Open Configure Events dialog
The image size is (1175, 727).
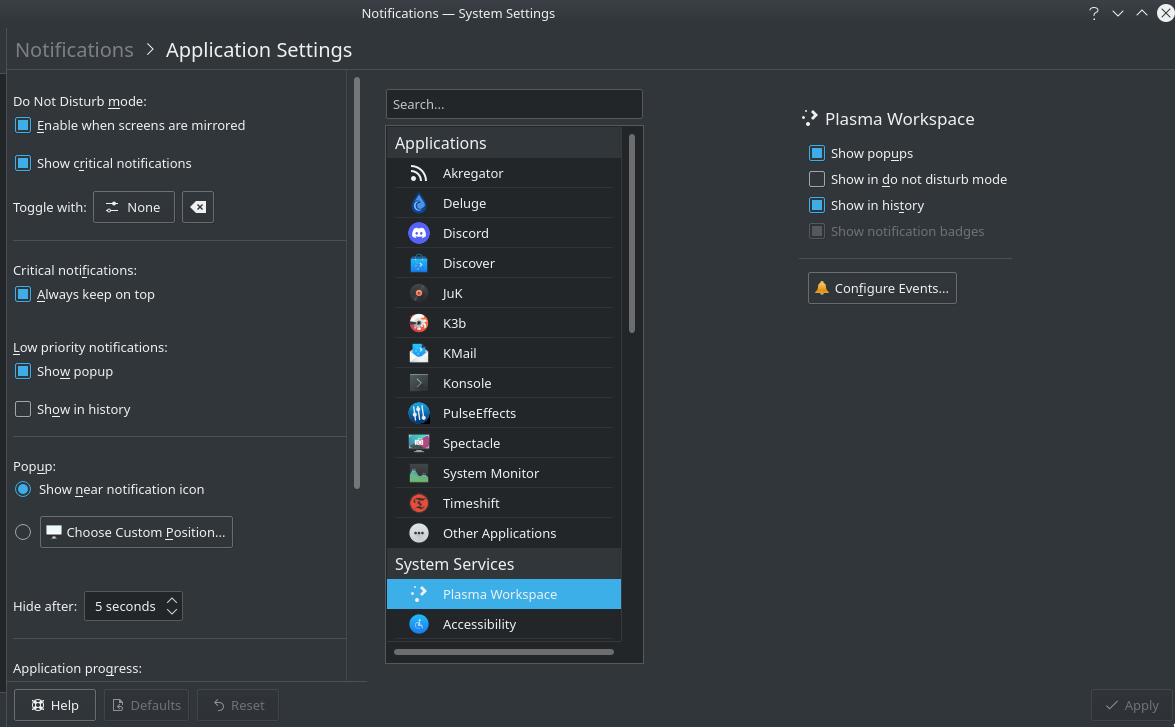(882, 288)
